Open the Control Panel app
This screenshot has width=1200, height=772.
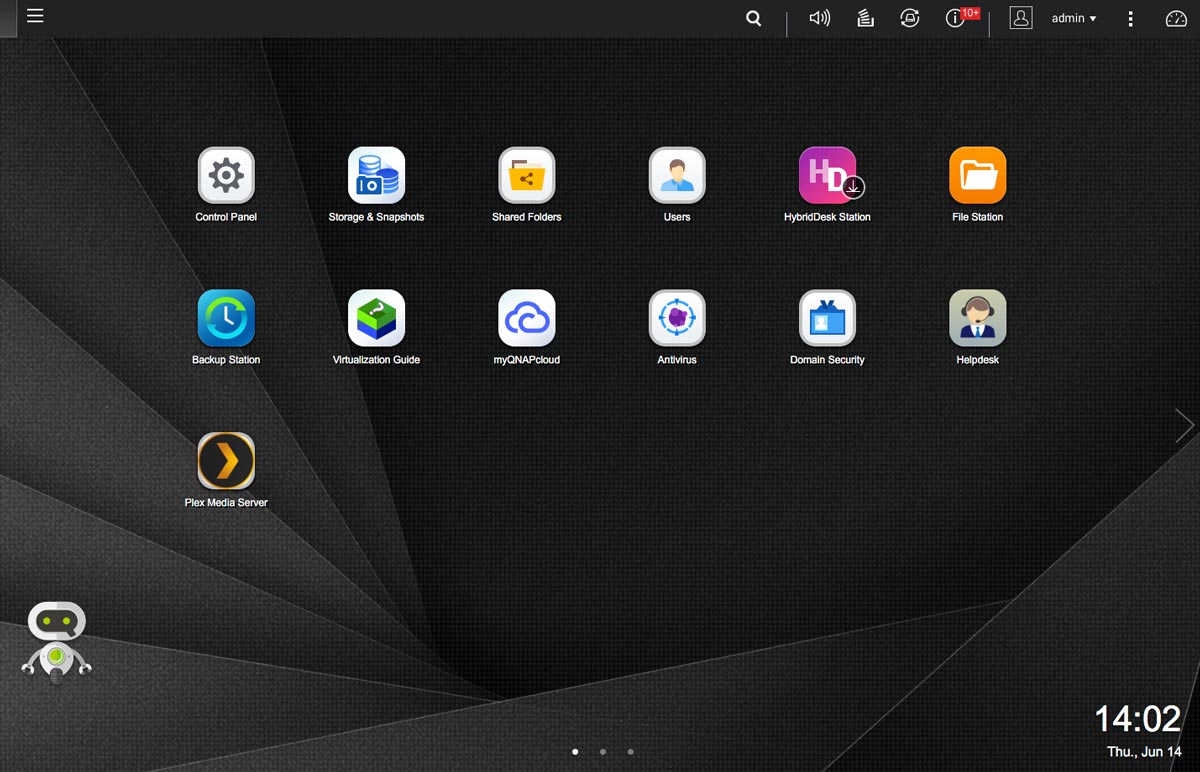[226, 176]
